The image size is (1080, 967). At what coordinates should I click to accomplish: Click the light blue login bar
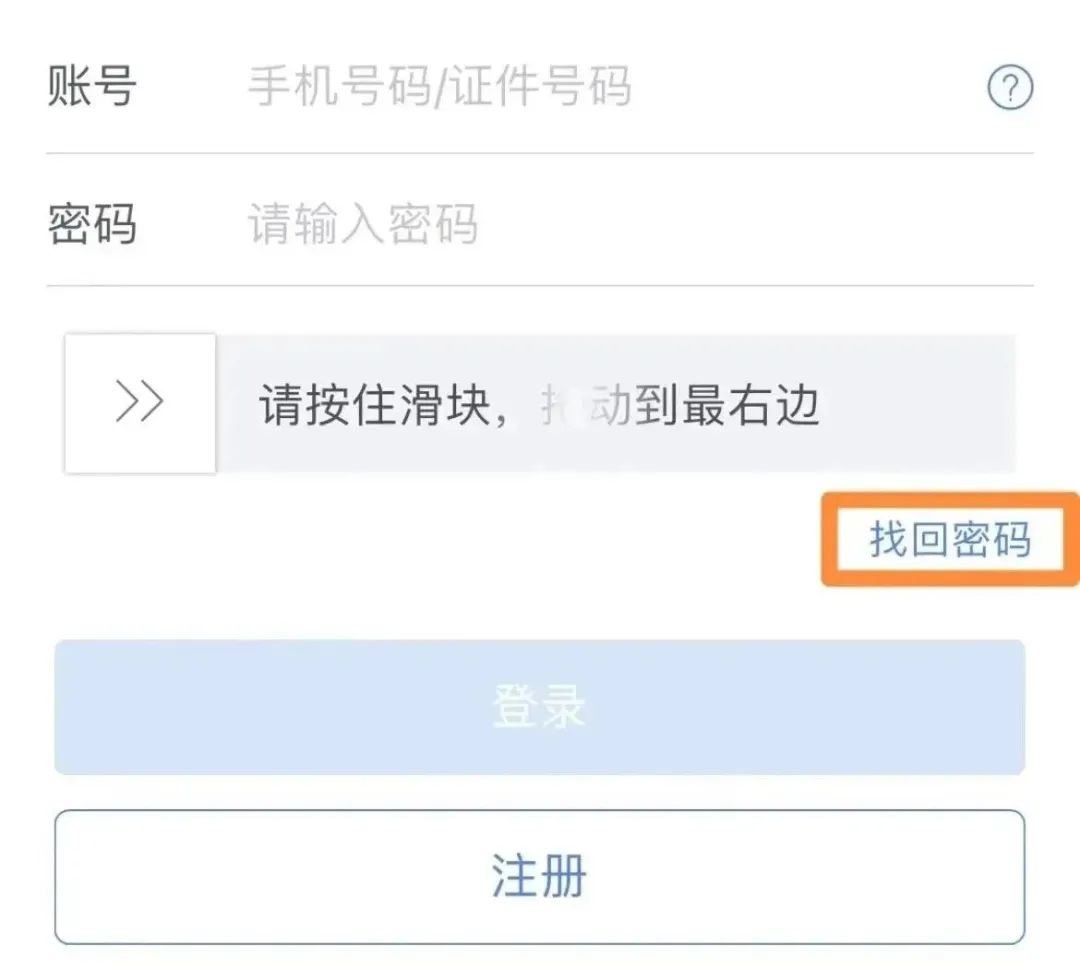click(540, 707)
